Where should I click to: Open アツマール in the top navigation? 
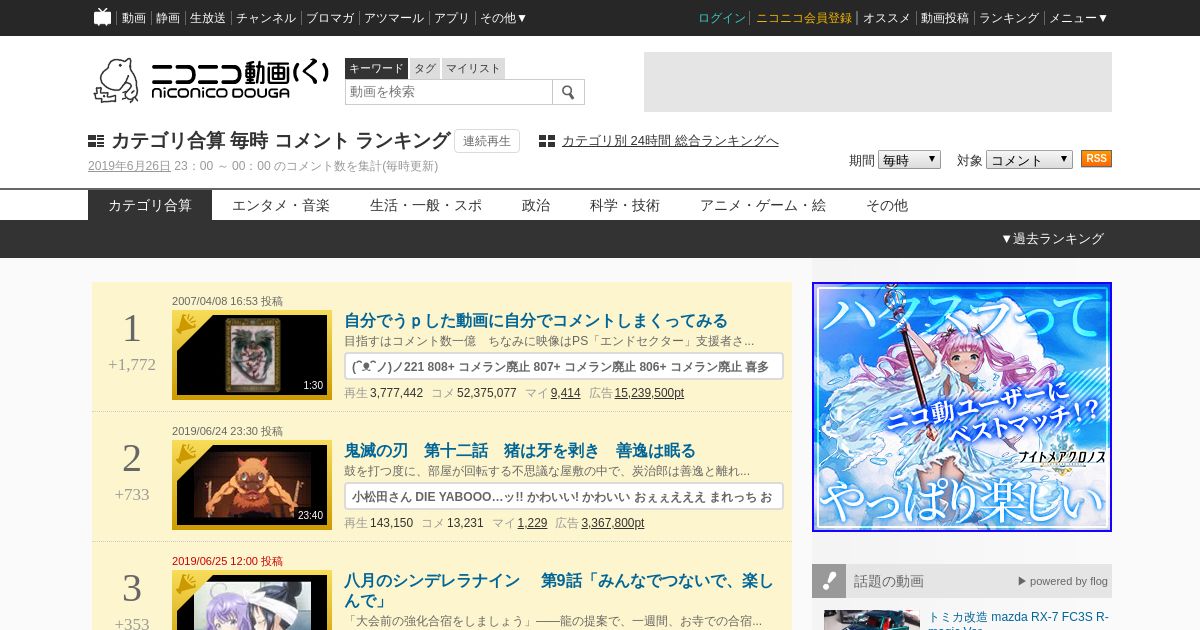click(394, 18)
